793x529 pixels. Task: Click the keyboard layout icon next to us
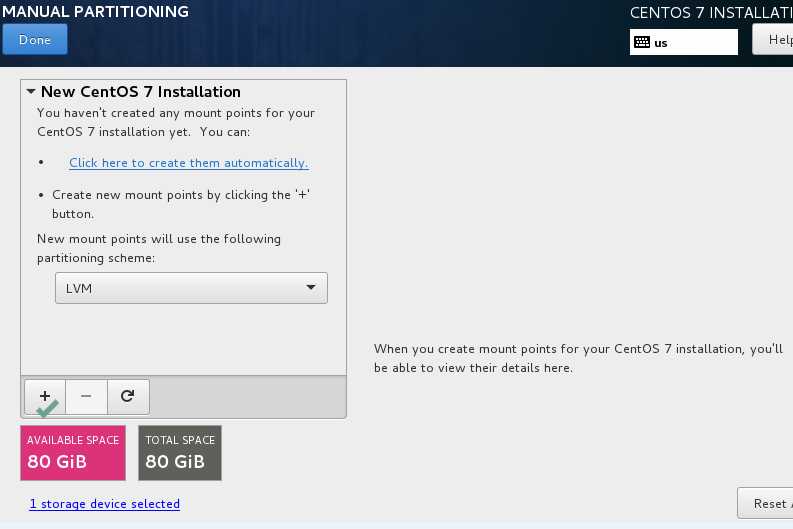[642, 42]
